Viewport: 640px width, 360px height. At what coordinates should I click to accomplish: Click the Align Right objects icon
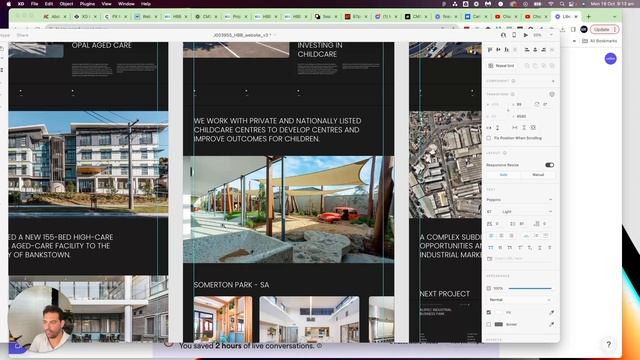click(x=543, y=50)
